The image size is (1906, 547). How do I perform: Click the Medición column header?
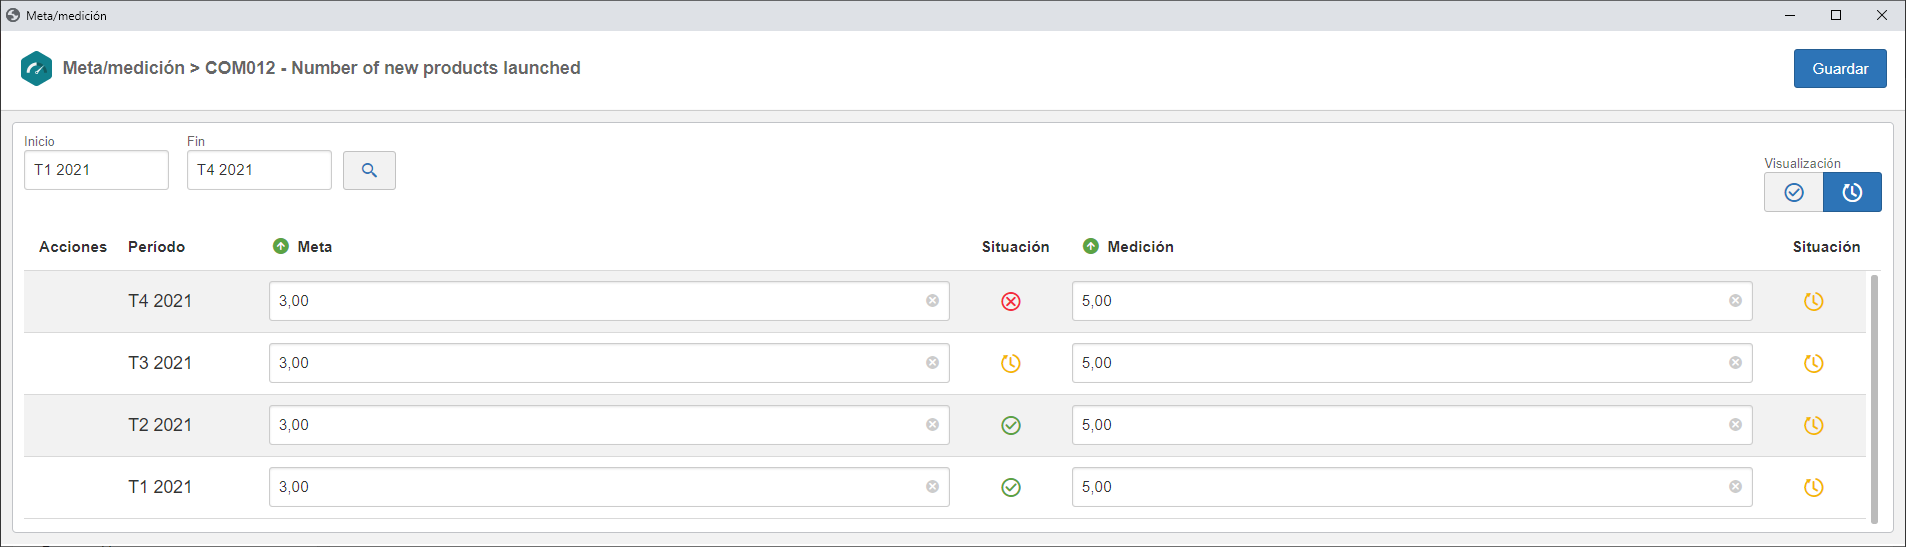pos(1140,247)
